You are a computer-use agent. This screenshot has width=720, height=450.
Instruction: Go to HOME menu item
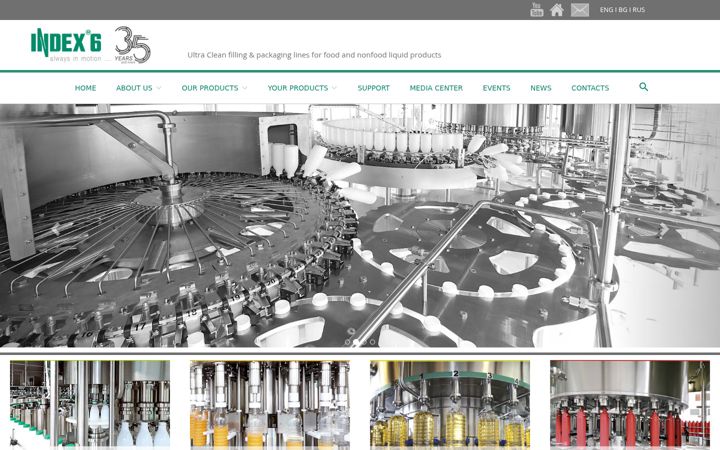click(85, 88)
